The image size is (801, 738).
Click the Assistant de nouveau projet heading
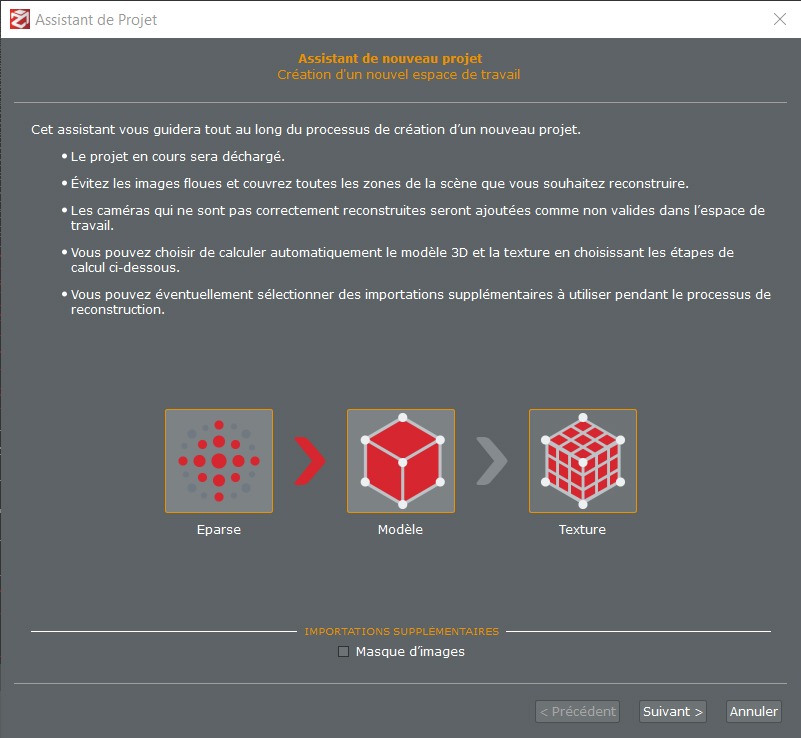coord(390,58)
